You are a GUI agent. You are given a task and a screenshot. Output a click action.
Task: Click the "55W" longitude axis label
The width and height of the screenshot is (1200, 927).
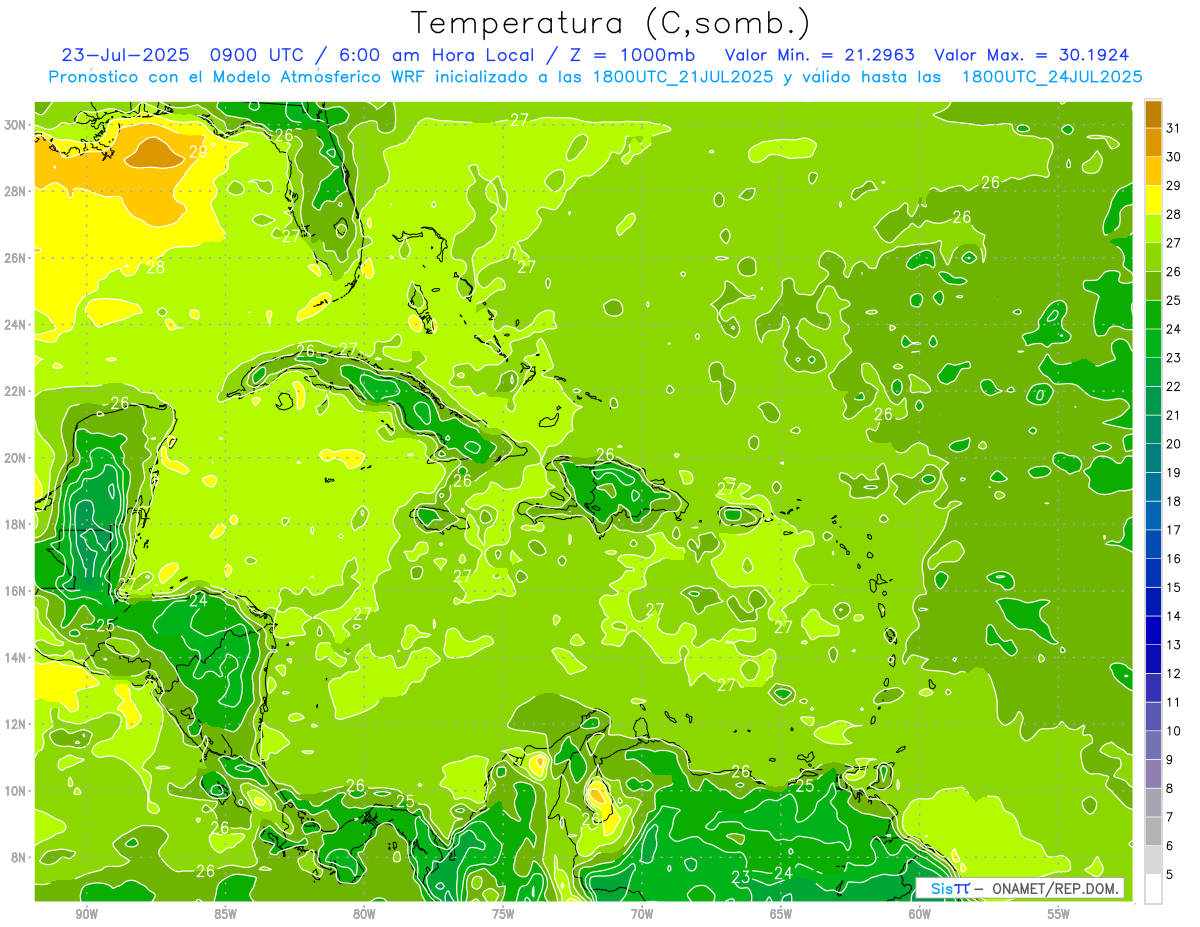click(1059, 914)
